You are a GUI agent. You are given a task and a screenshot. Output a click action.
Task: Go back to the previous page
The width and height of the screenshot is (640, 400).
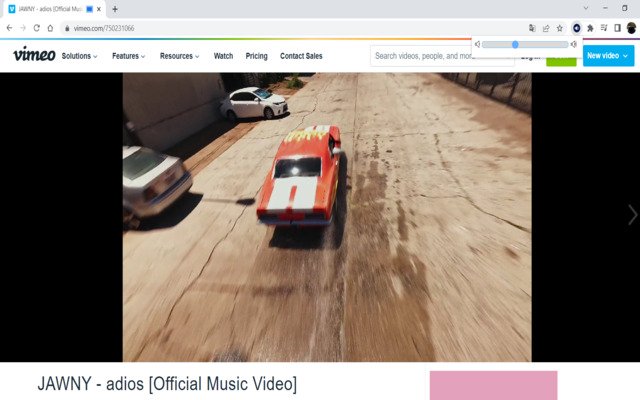point(9,28)
